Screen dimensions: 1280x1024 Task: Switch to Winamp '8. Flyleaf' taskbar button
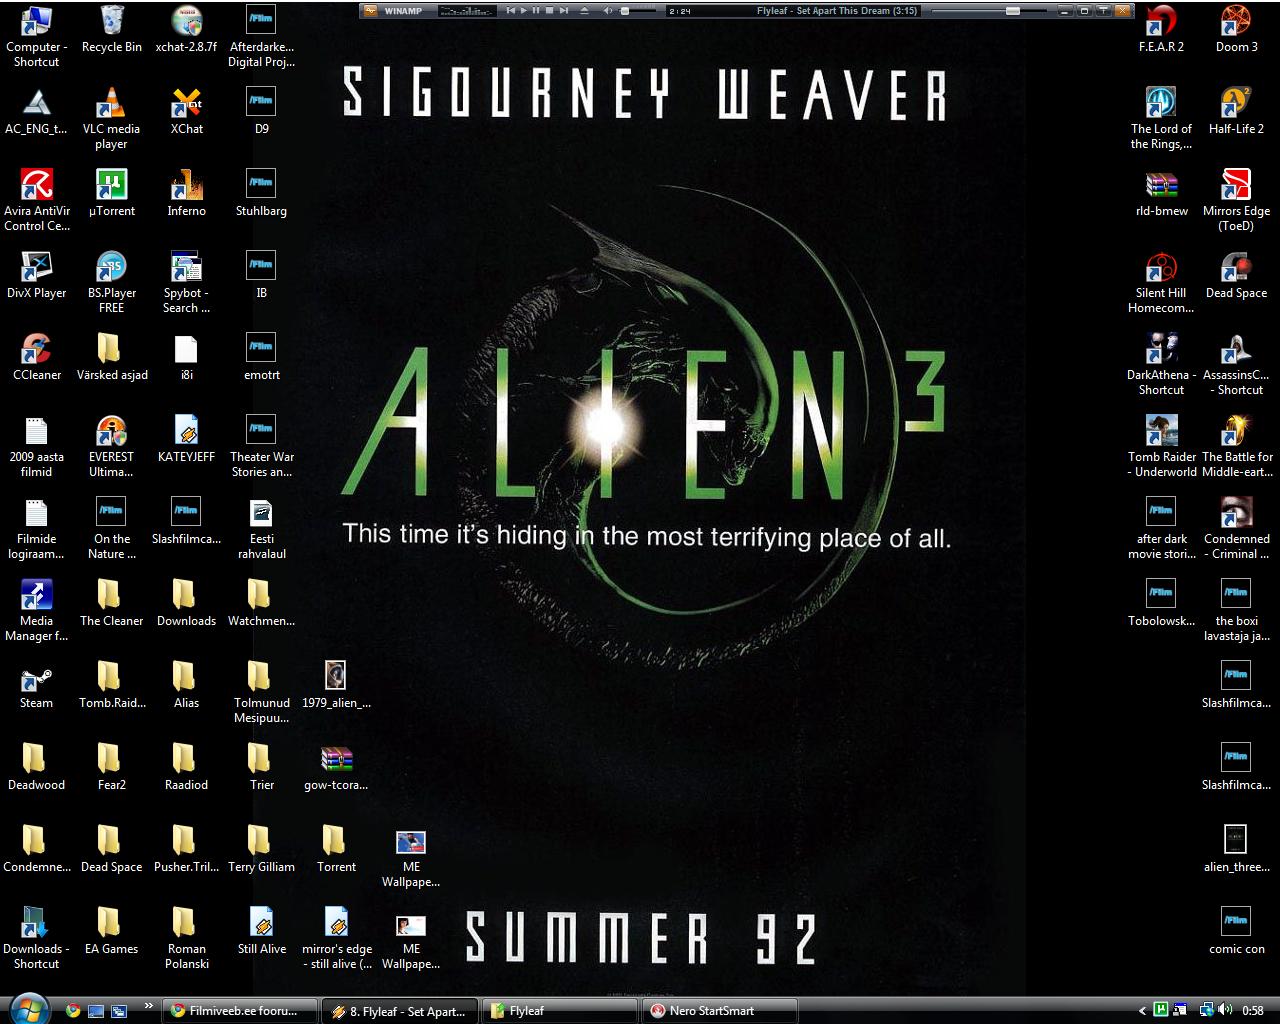[400, 1011]
